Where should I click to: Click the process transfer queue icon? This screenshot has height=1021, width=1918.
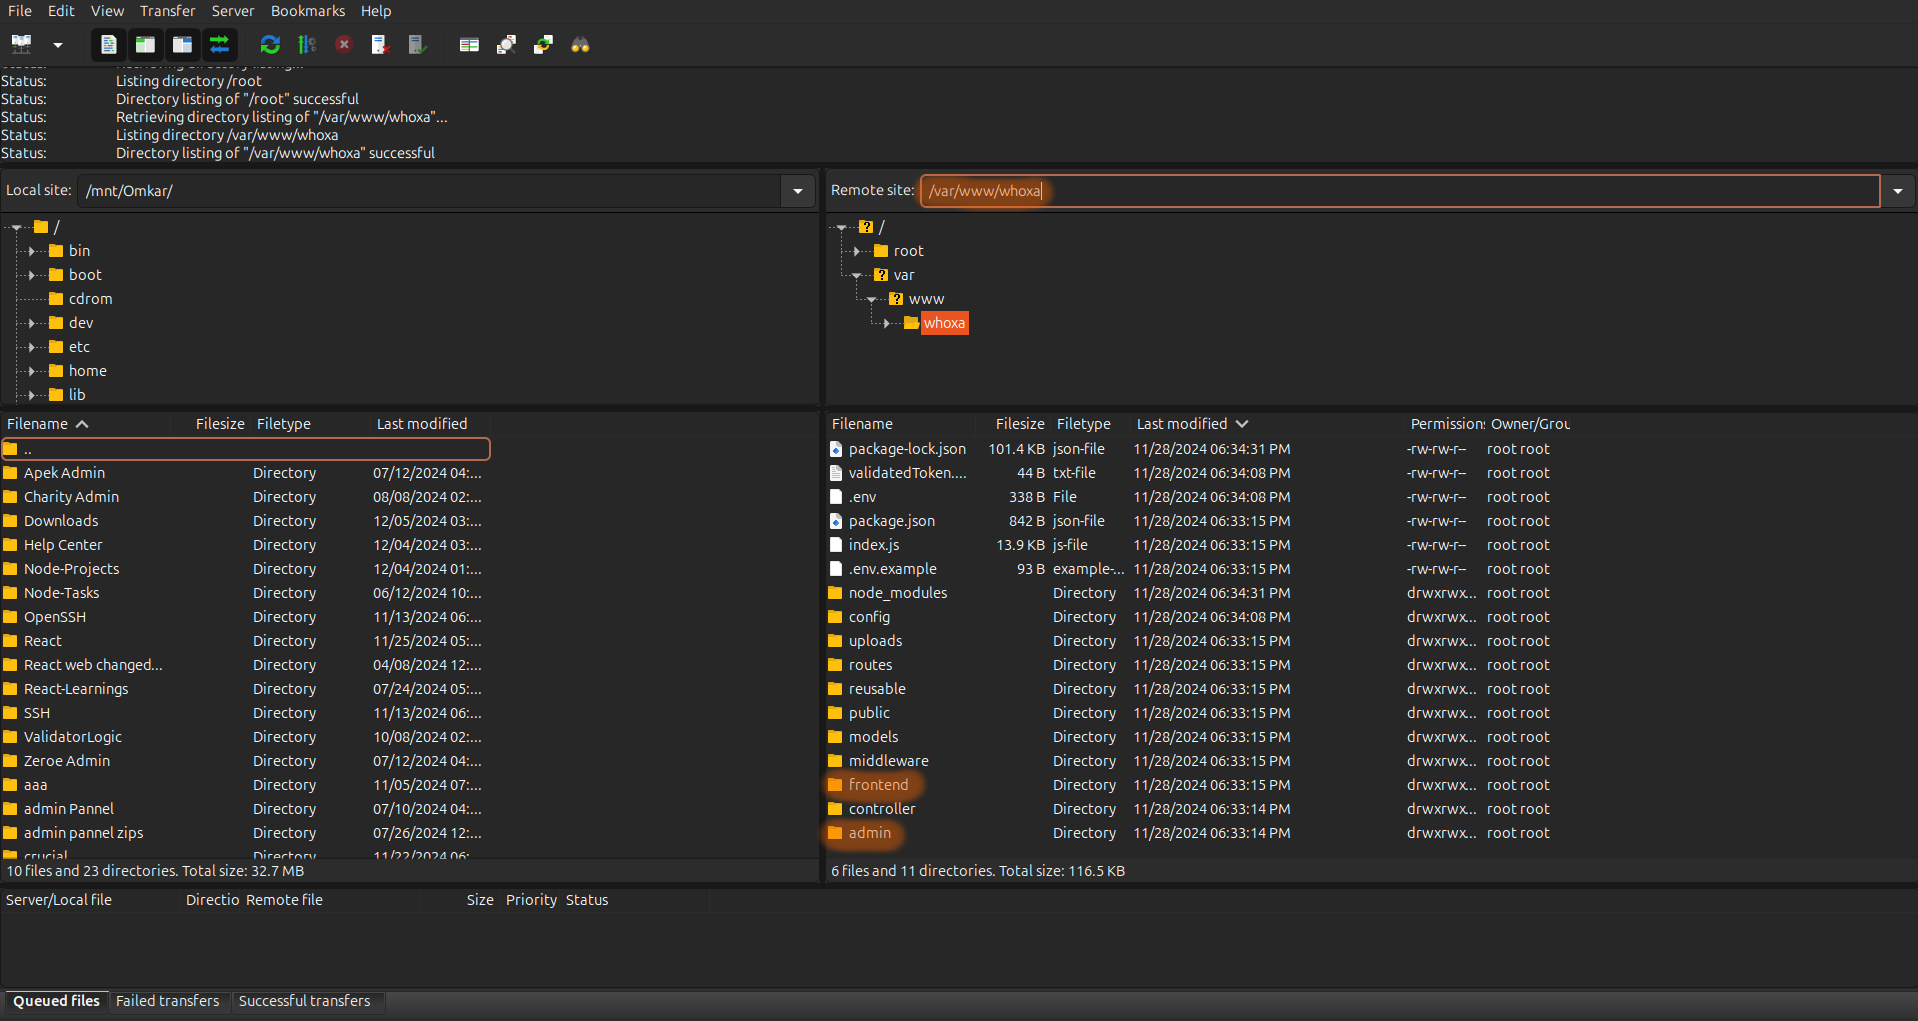(307, 44)
